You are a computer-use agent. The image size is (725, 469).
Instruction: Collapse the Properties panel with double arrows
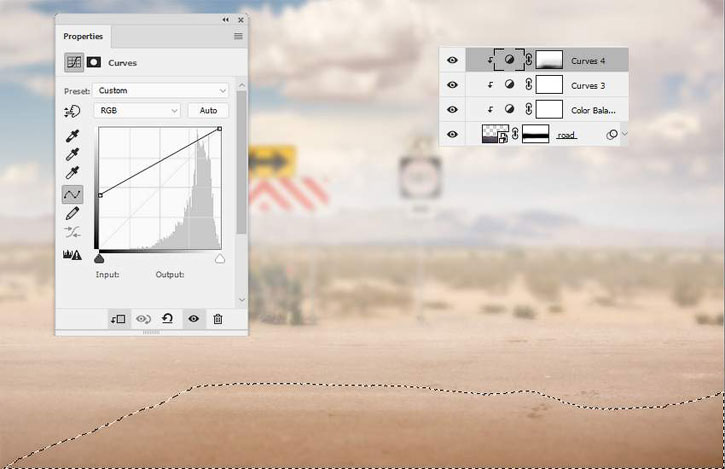pyautogui.click(x=226, y=20)
